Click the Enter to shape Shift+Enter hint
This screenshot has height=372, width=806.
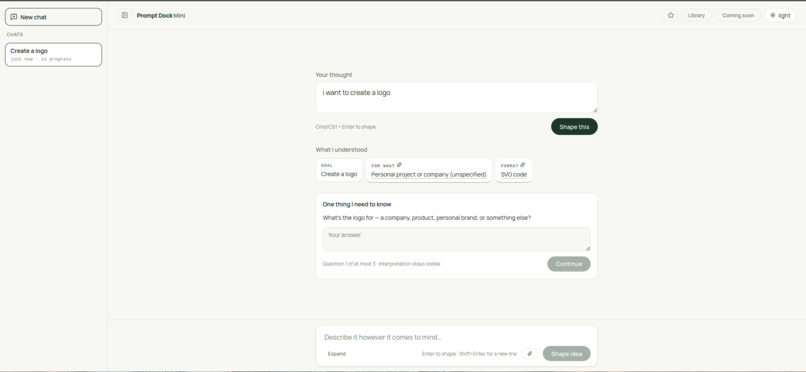coord(469,354)
